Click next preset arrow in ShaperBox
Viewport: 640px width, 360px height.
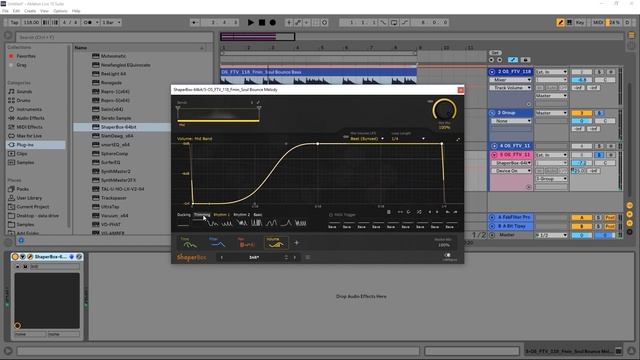pos(295,258)
